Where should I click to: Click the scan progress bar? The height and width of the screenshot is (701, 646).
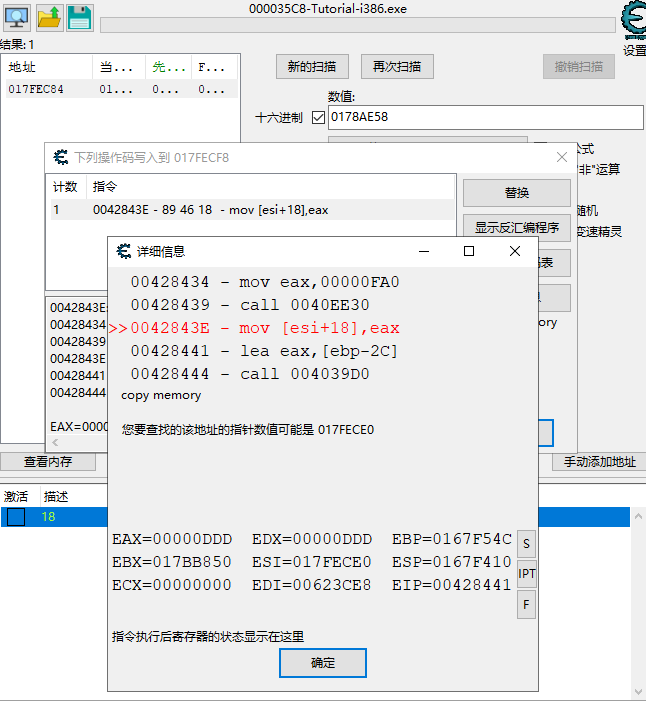point(358,25)
